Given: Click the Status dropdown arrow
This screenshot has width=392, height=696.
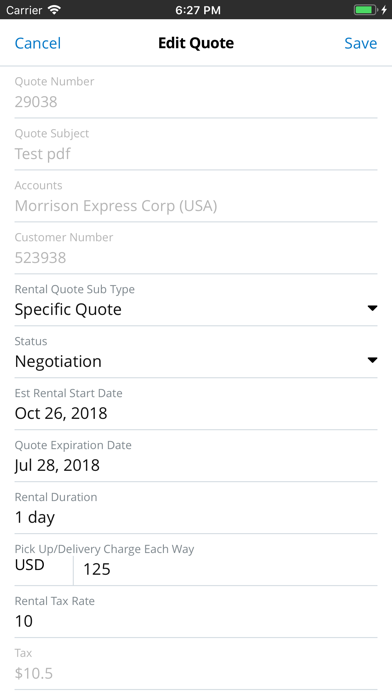Looking at the screenshot, I should [x=372, y=360].
